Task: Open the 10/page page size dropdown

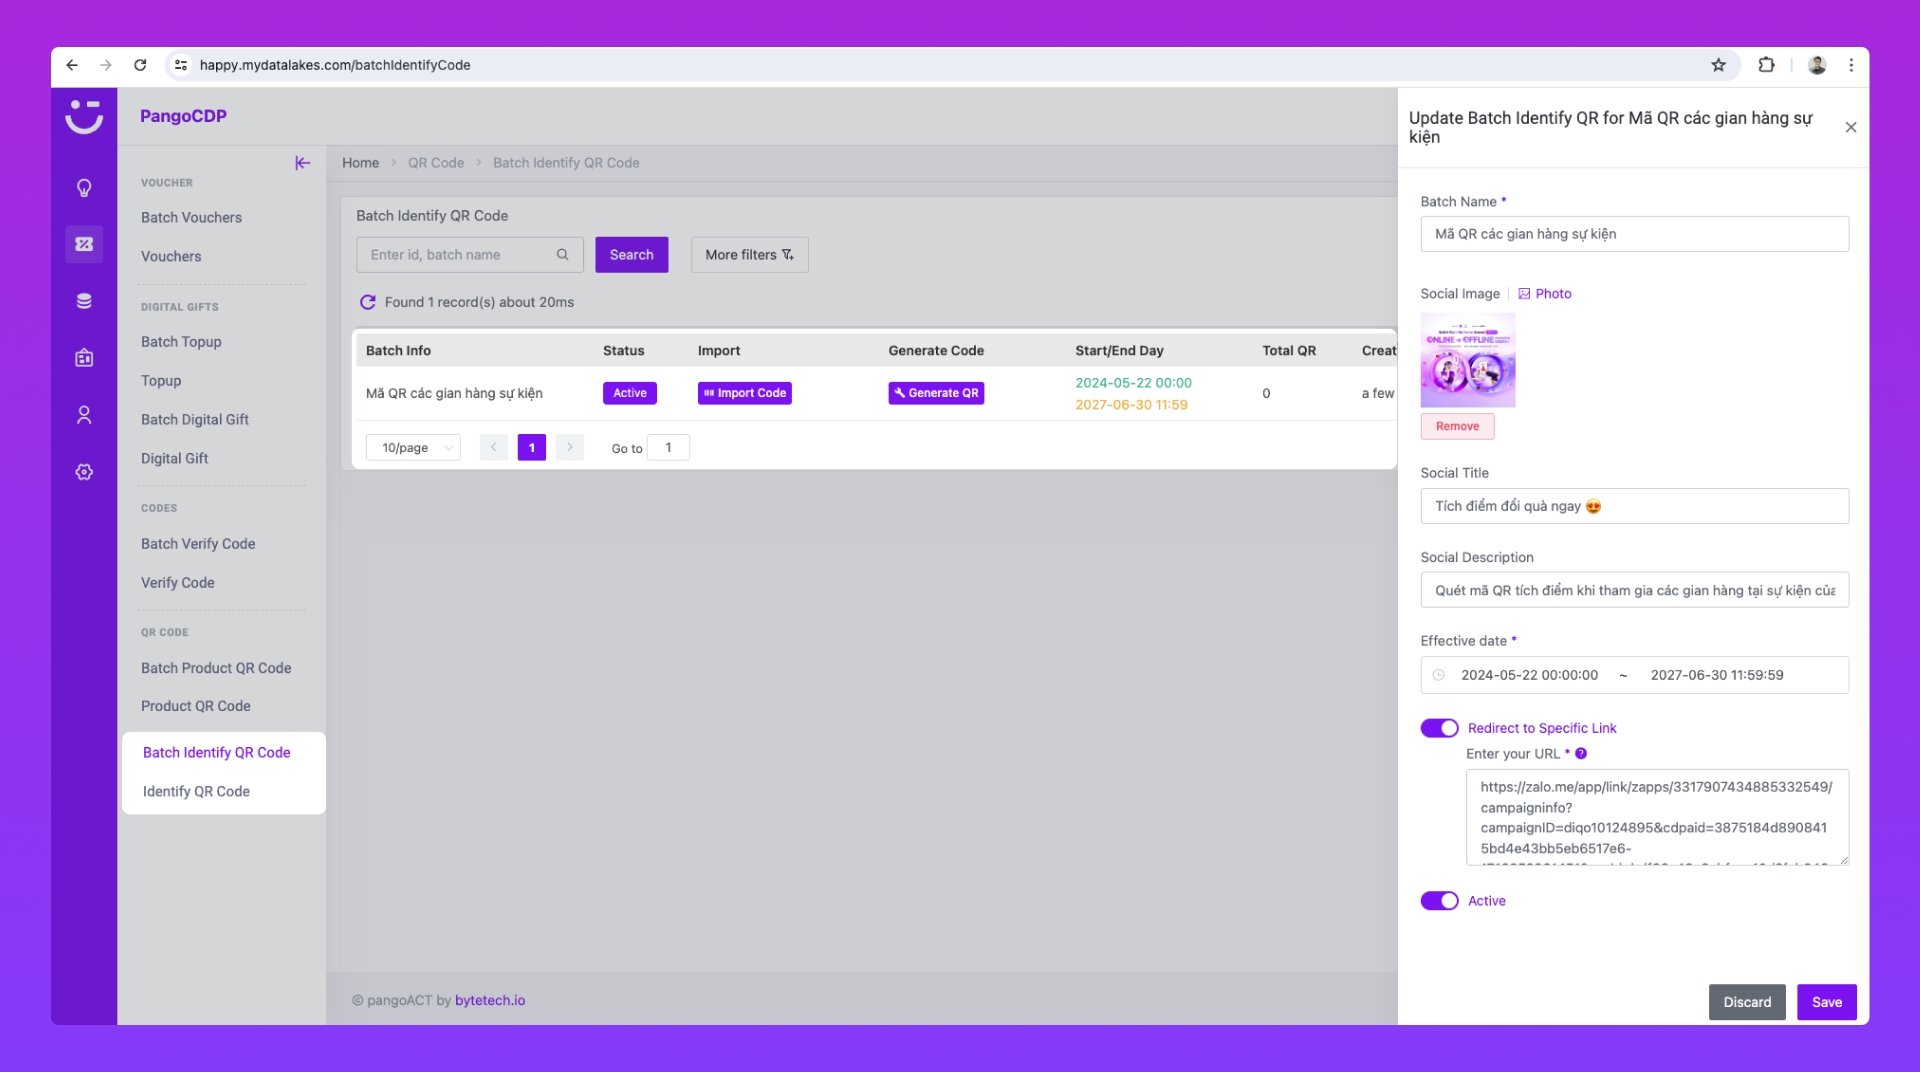Action: (413, 448)
